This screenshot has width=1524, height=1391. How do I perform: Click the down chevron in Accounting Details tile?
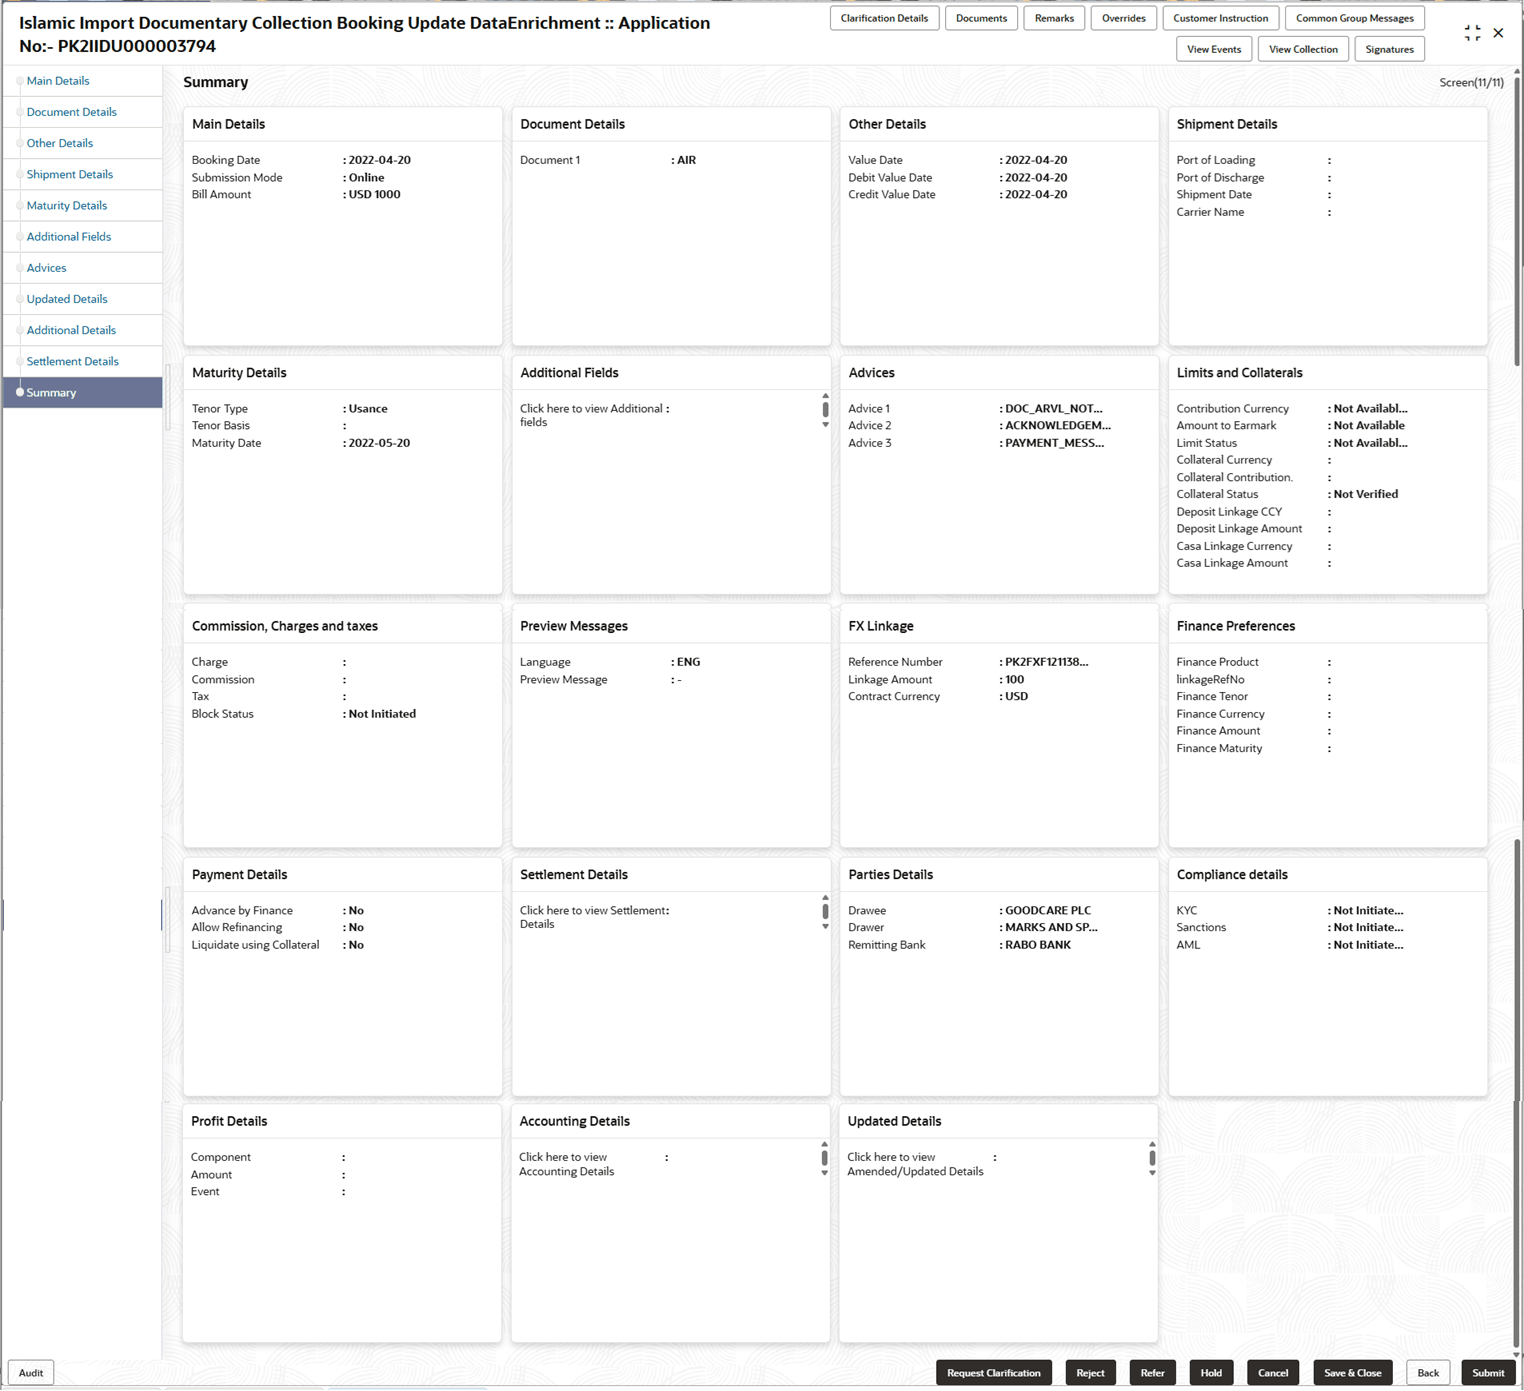click(825, 1172)
